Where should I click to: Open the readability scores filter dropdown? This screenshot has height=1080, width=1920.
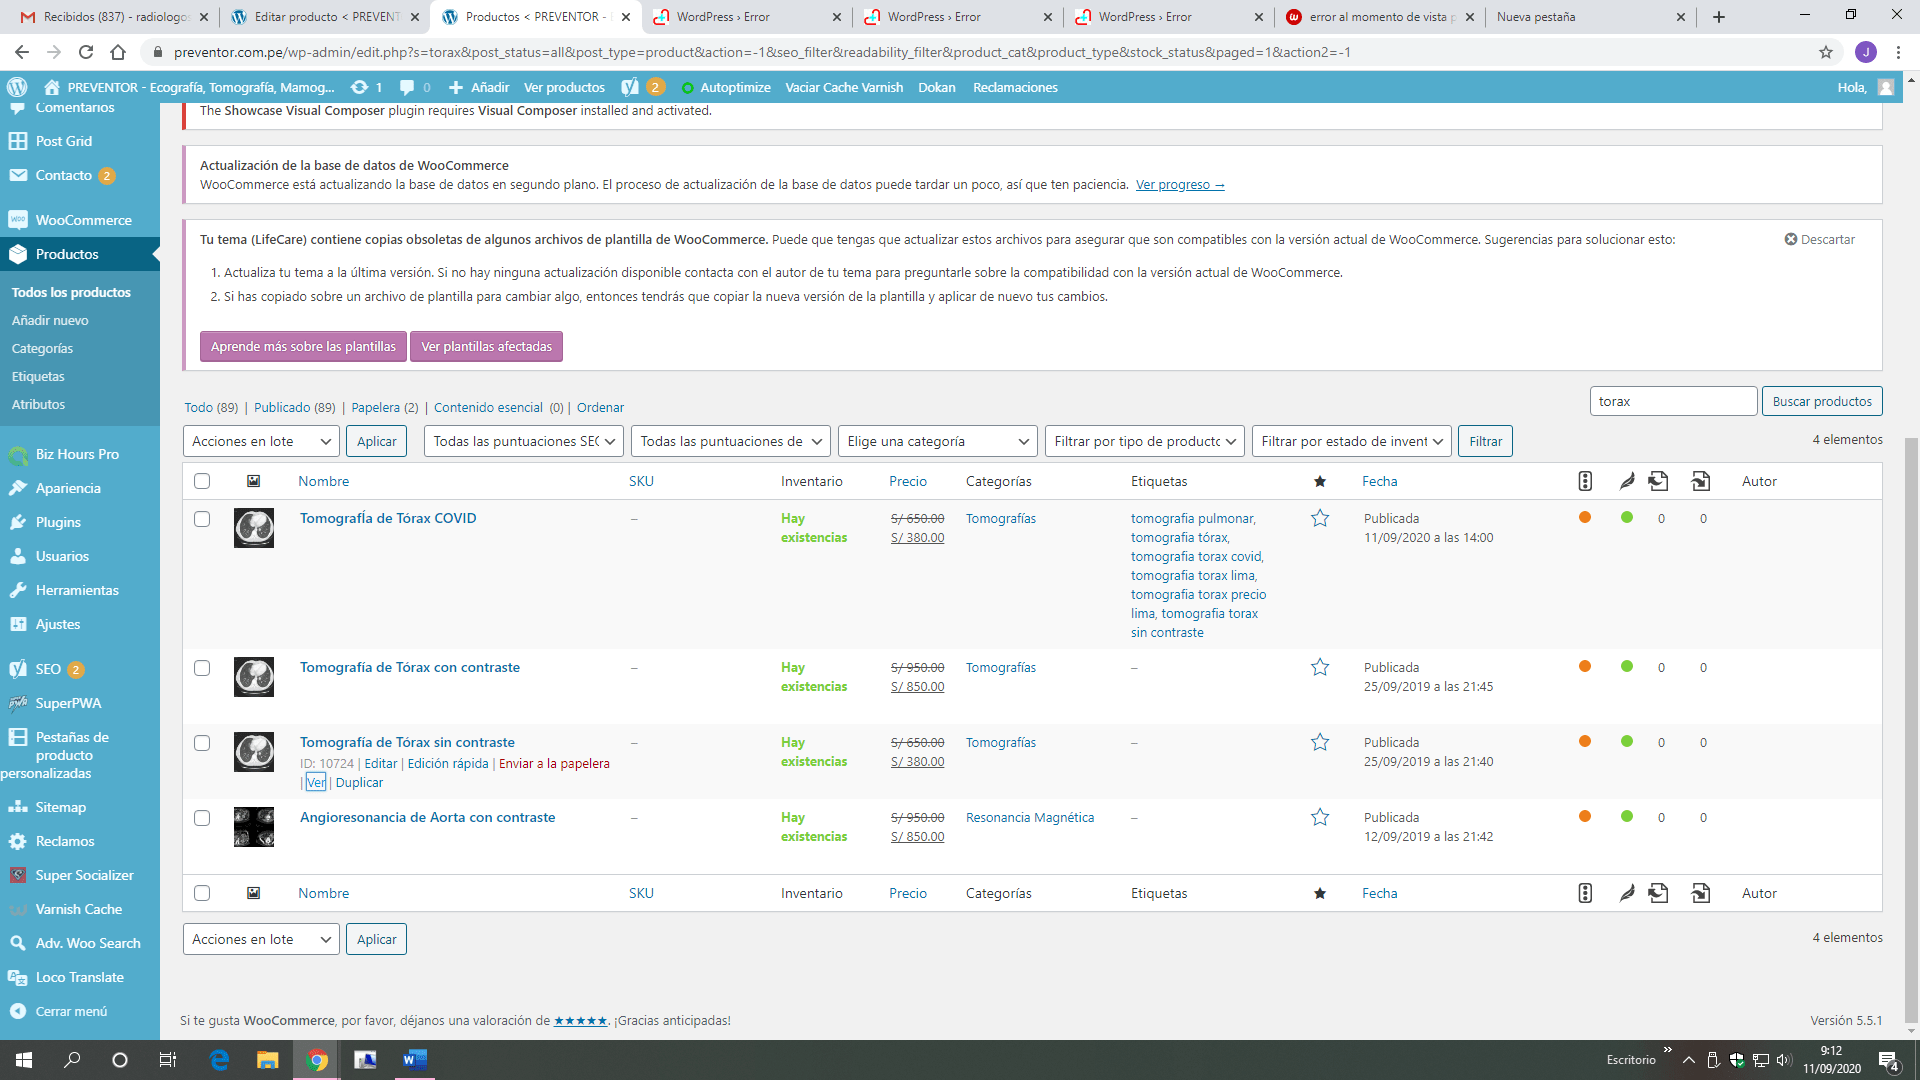[731, 441]
